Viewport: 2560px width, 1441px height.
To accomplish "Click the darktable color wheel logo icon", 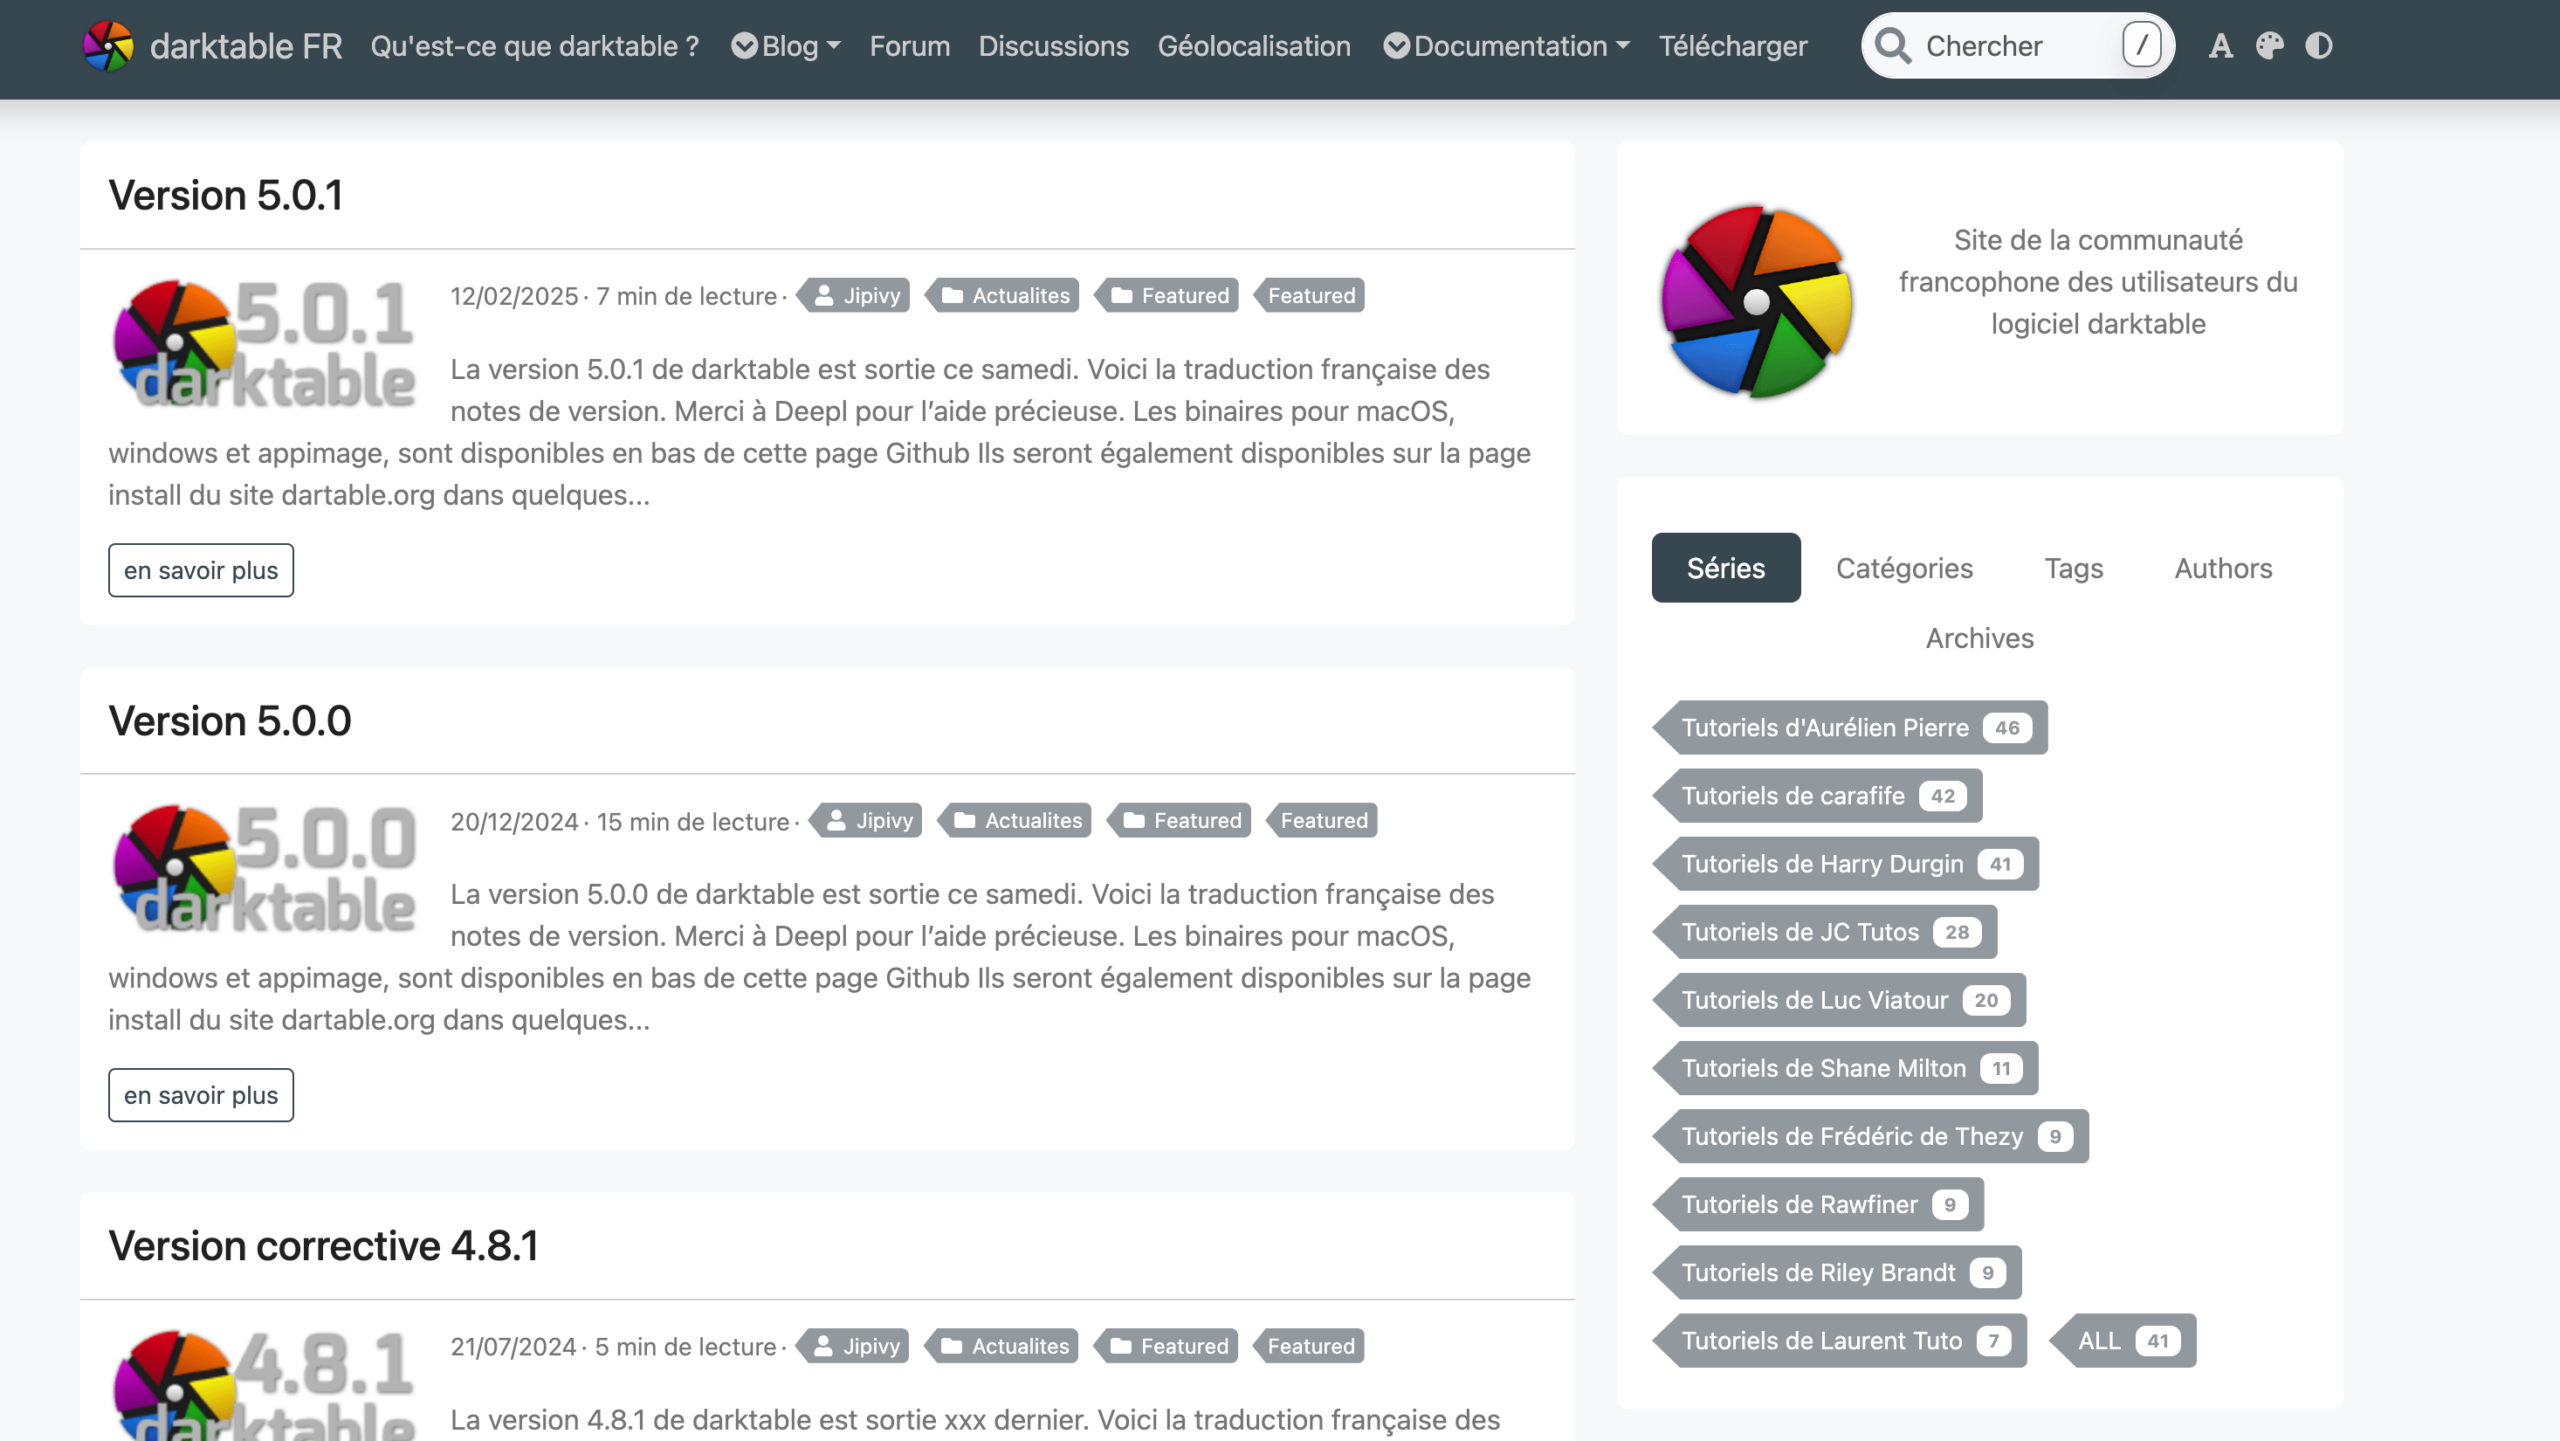I will (109, 44).
